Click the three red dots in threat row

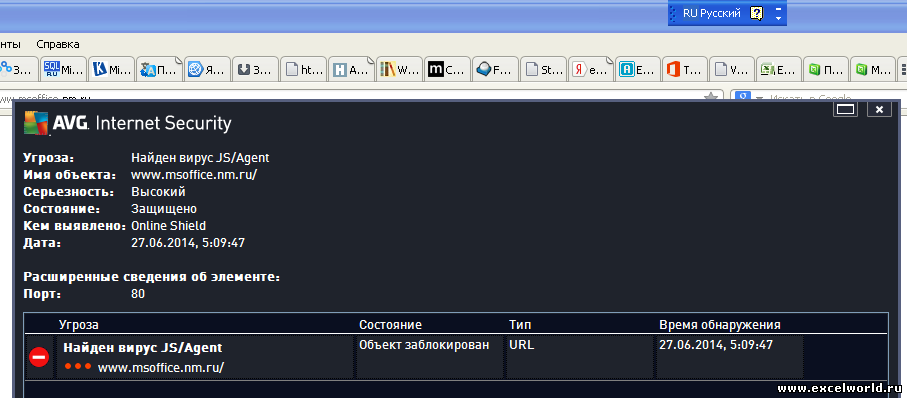[x=78, y=366]
